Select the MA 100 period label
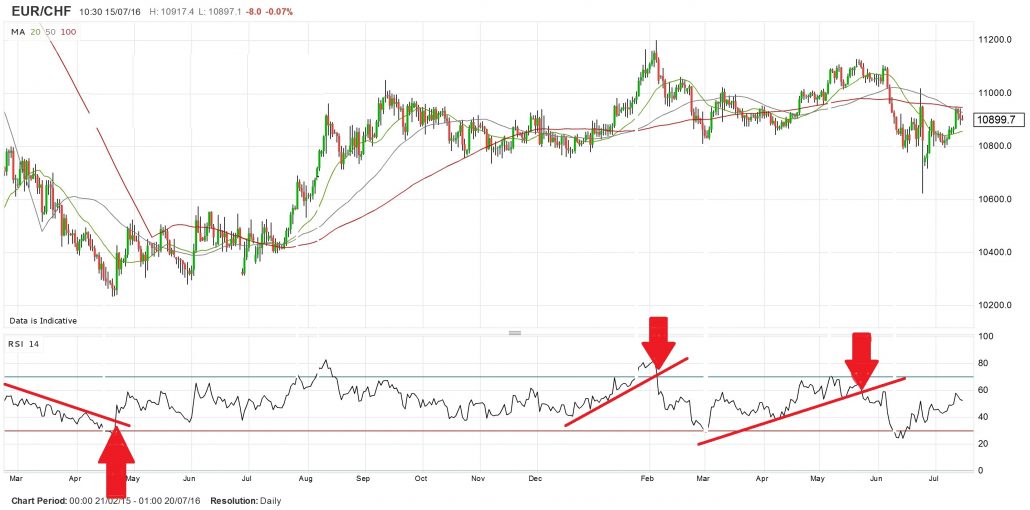1030x510 pixels. point(68,32)
